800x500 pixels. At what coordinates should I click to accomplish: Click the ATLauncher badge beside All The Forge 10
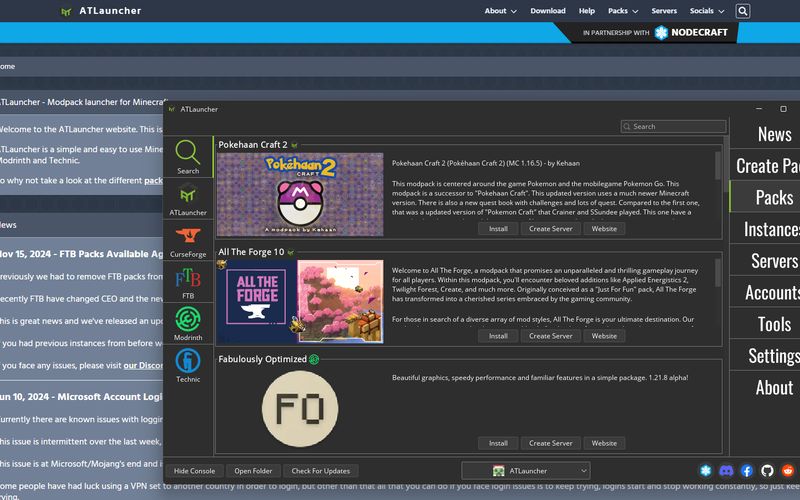tap(291, 252)
